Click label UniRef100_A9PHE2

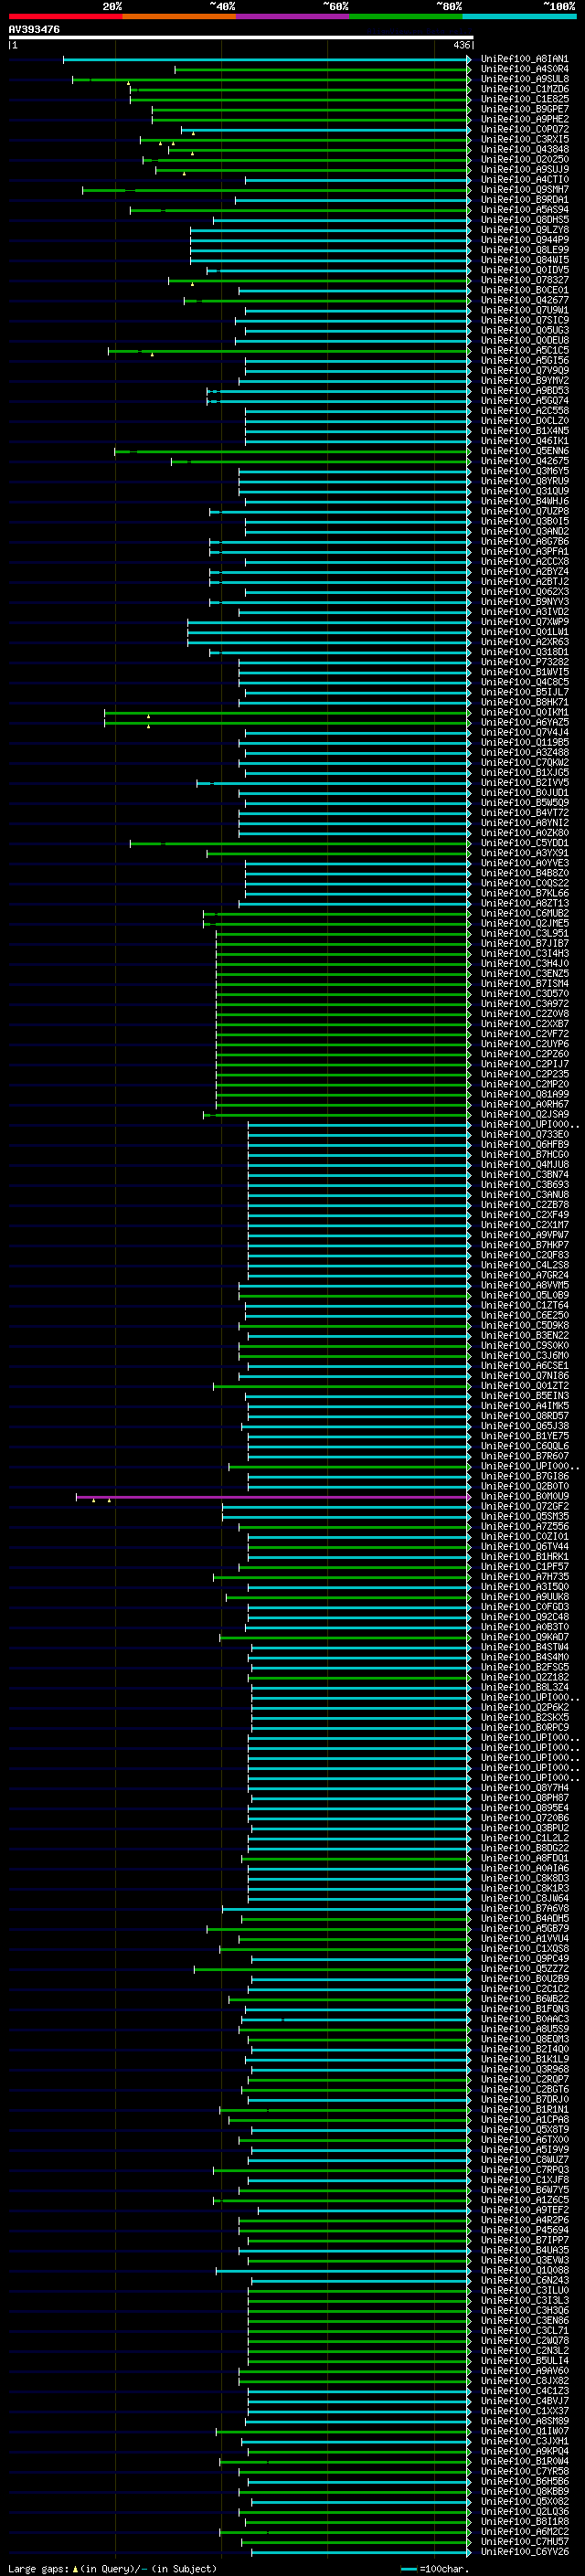525,120
